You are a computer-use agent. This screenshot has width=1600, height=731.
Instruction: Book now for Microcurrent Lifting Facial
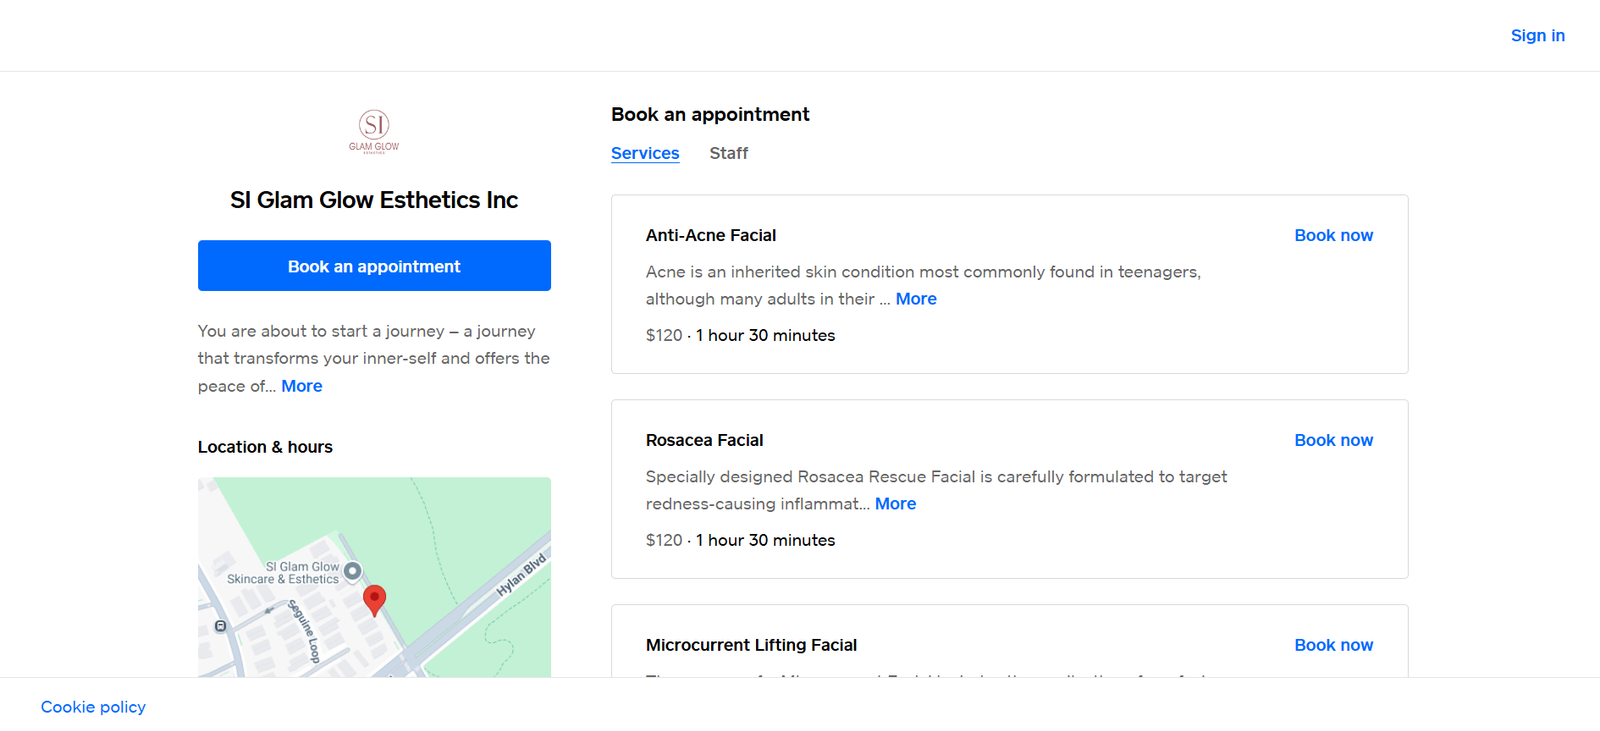coord(1333,645)
